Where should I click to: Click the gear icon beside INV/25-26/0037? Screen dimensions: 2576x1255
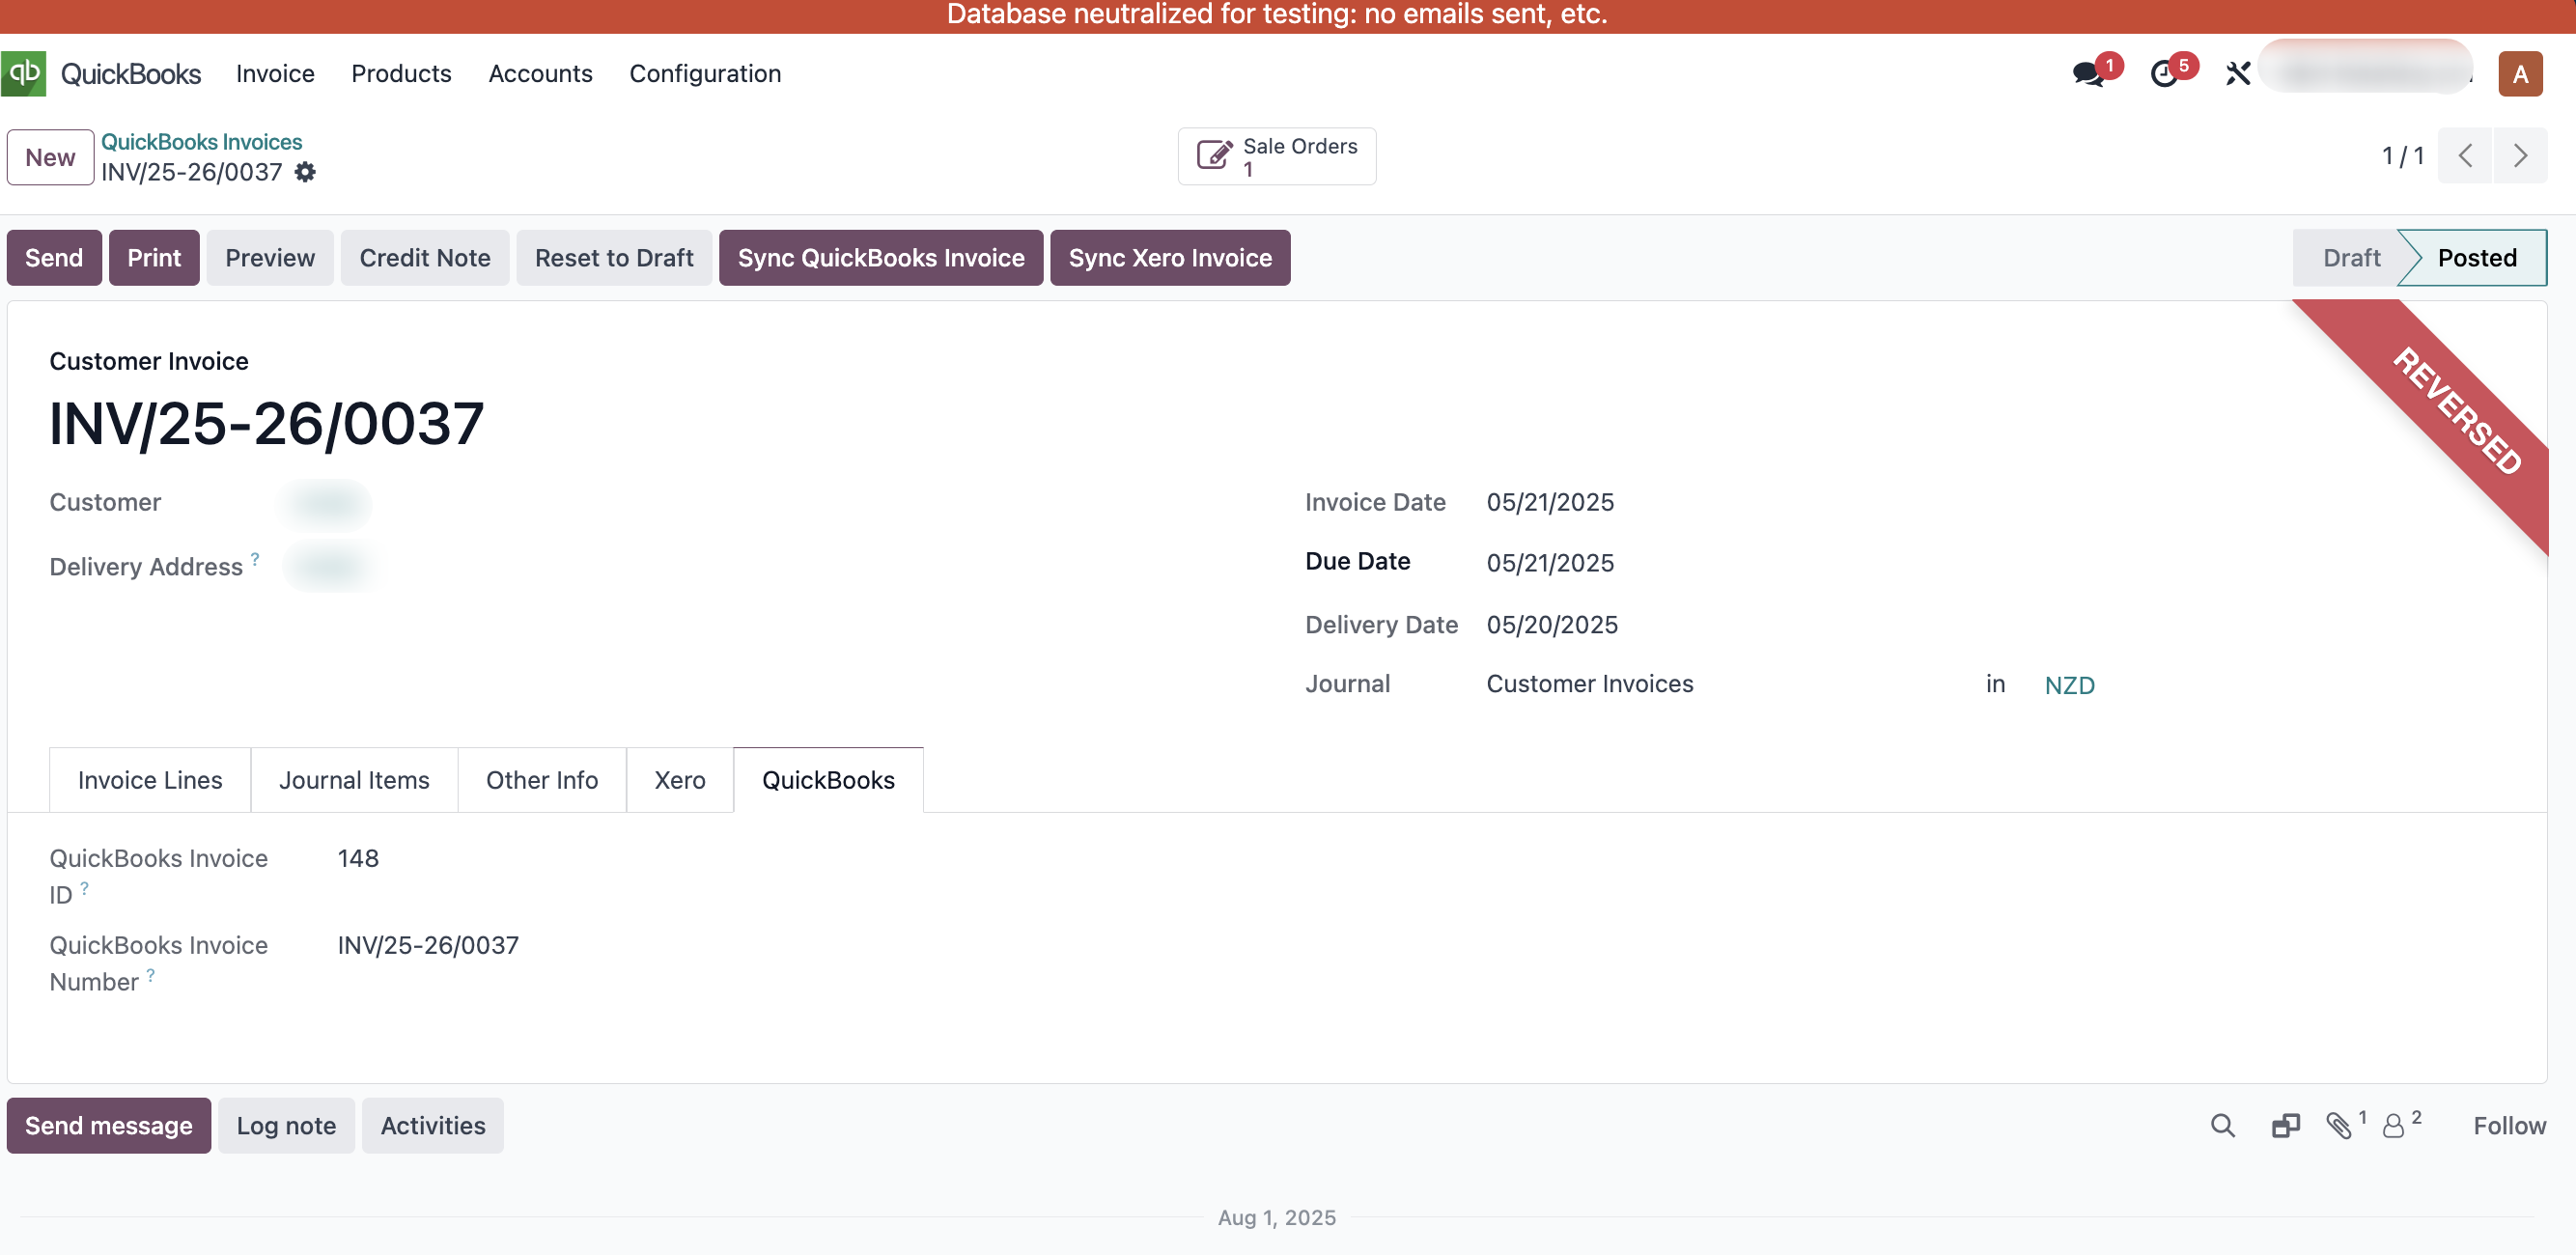(x=305, y=173)
